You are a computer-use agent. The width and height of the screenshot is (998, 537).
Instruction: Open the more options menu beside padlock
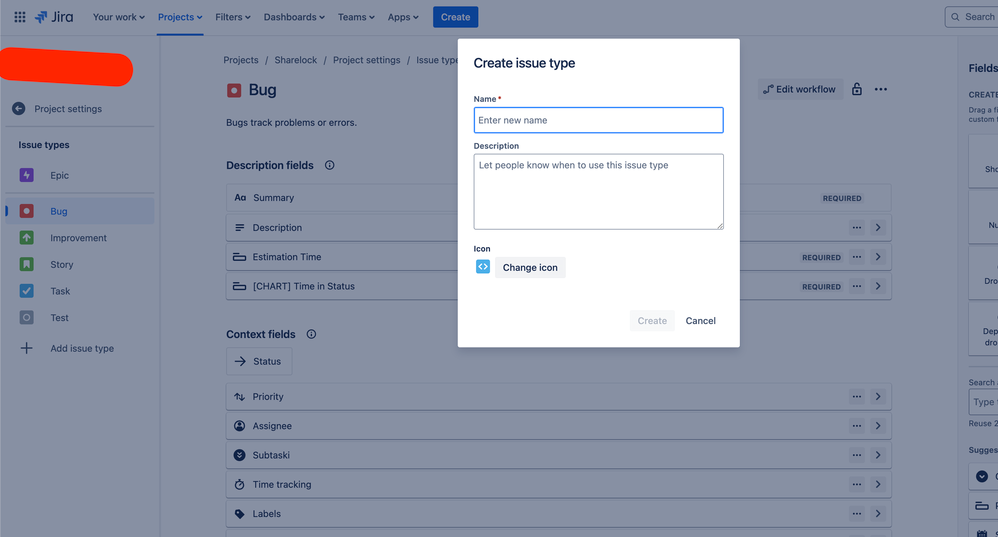(881, 89)
